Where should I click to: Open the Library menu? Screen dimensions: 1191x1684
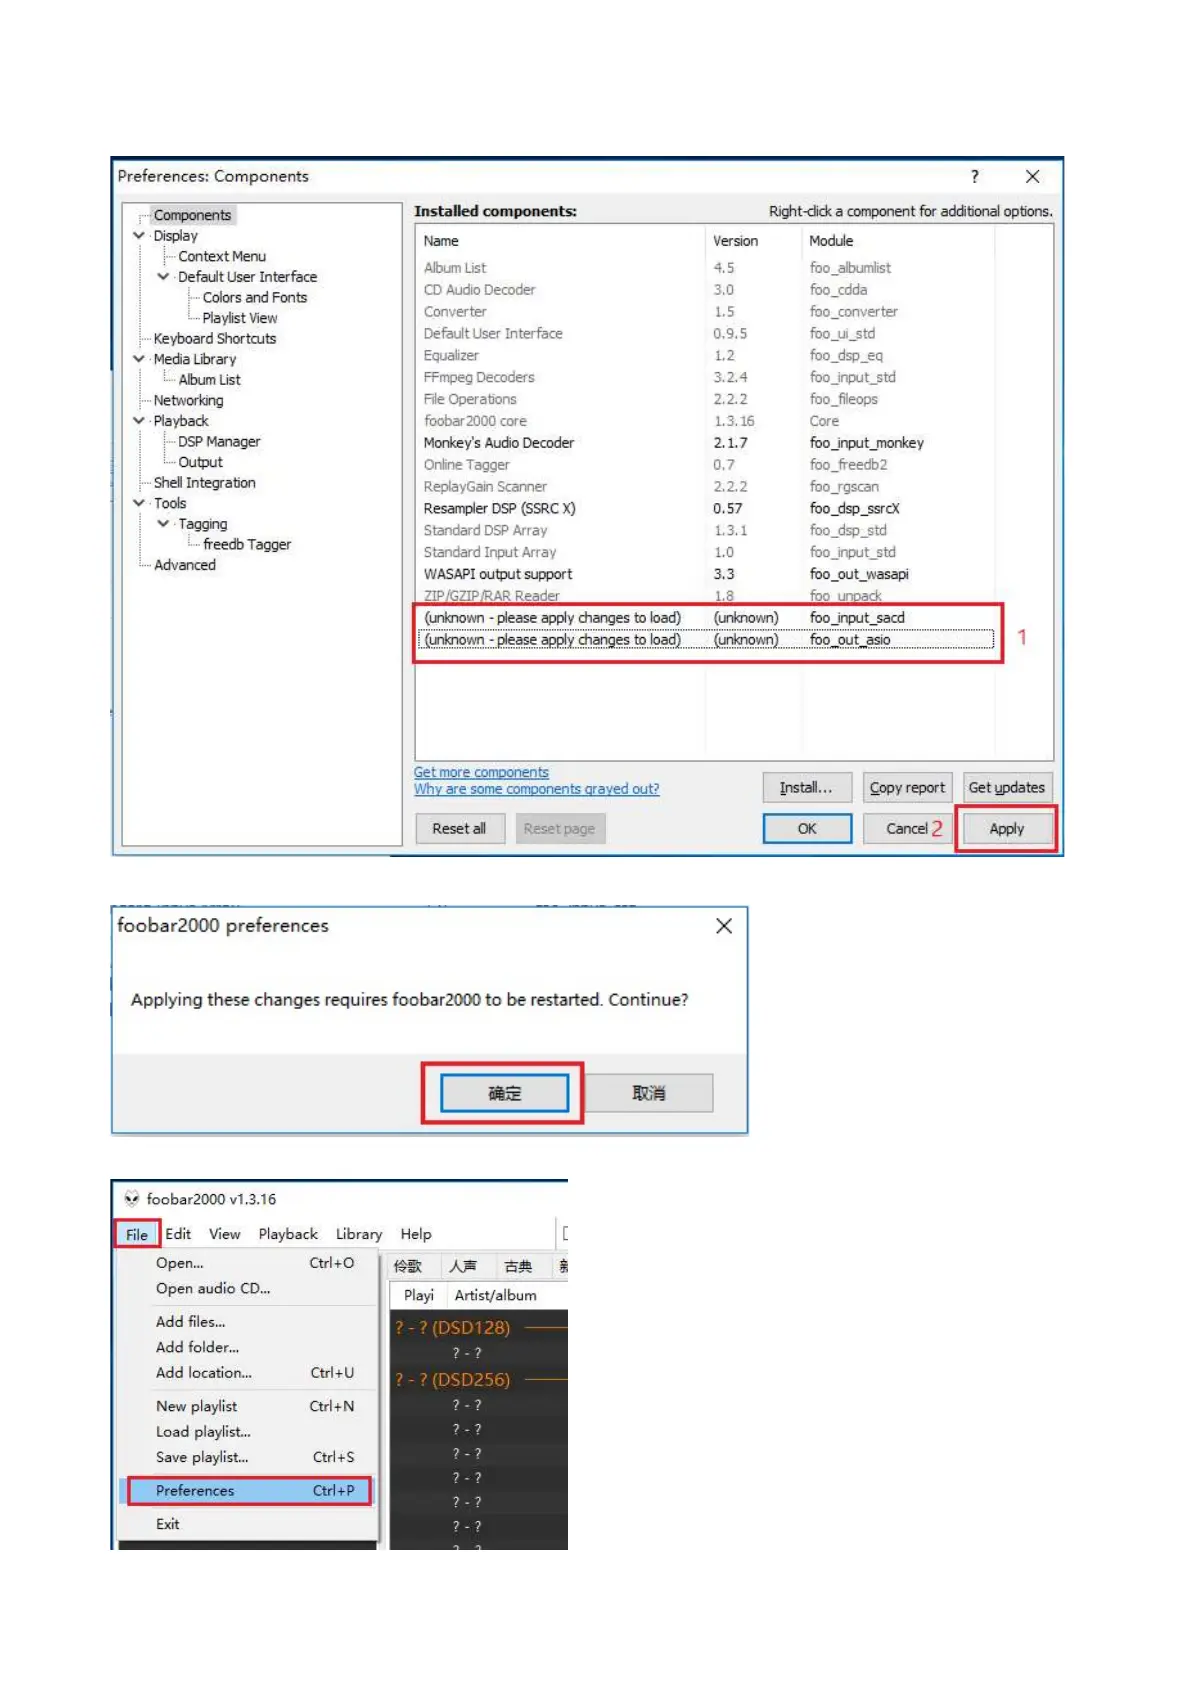[359, 1235]
